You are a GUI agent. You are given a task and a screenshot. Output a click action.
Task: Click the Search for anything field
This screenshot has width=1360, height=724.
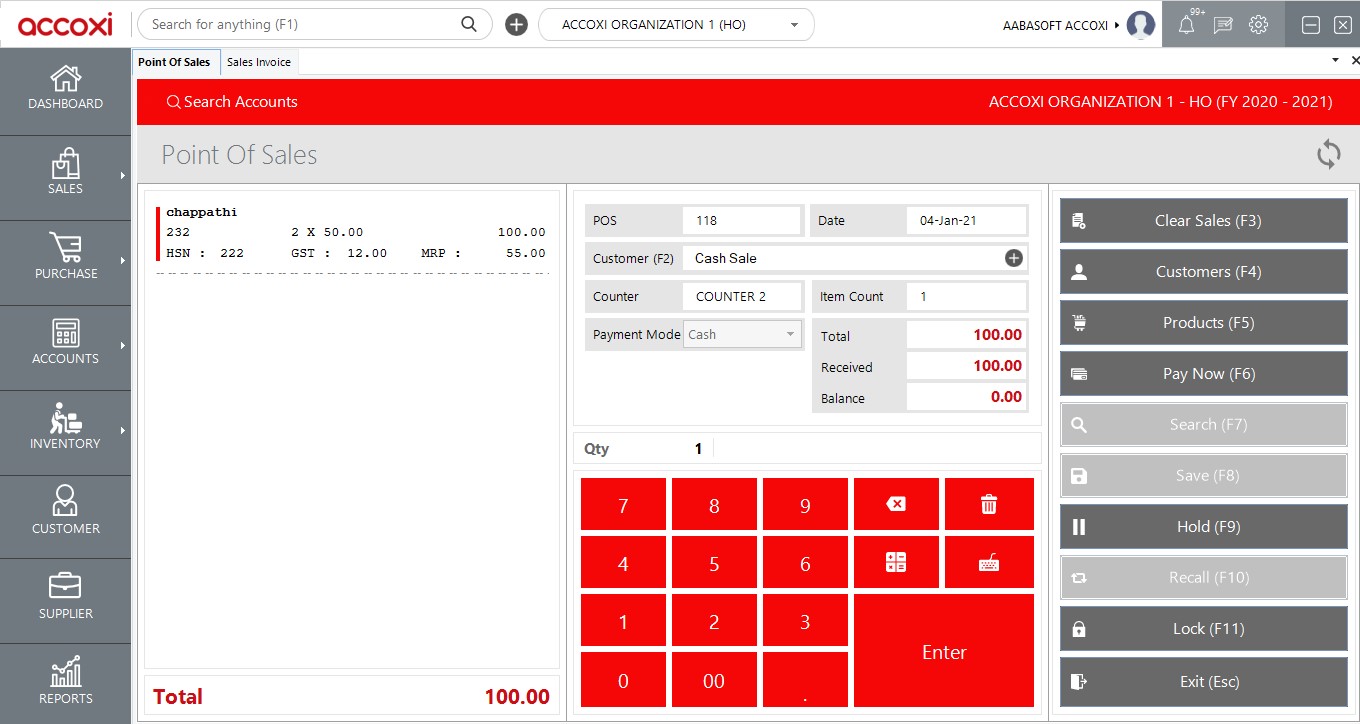[300, 25]
